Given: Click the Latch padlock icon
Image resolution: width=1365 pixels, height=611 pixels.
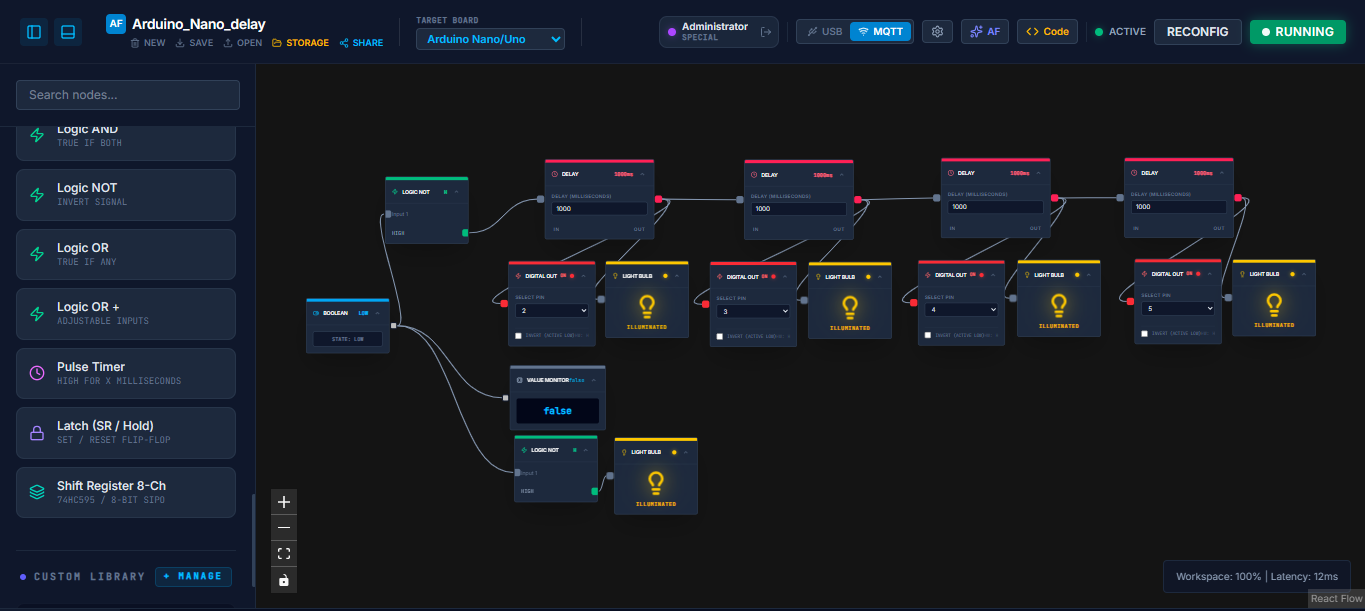Looking at the screenshot, I should [x=37, y=433].
